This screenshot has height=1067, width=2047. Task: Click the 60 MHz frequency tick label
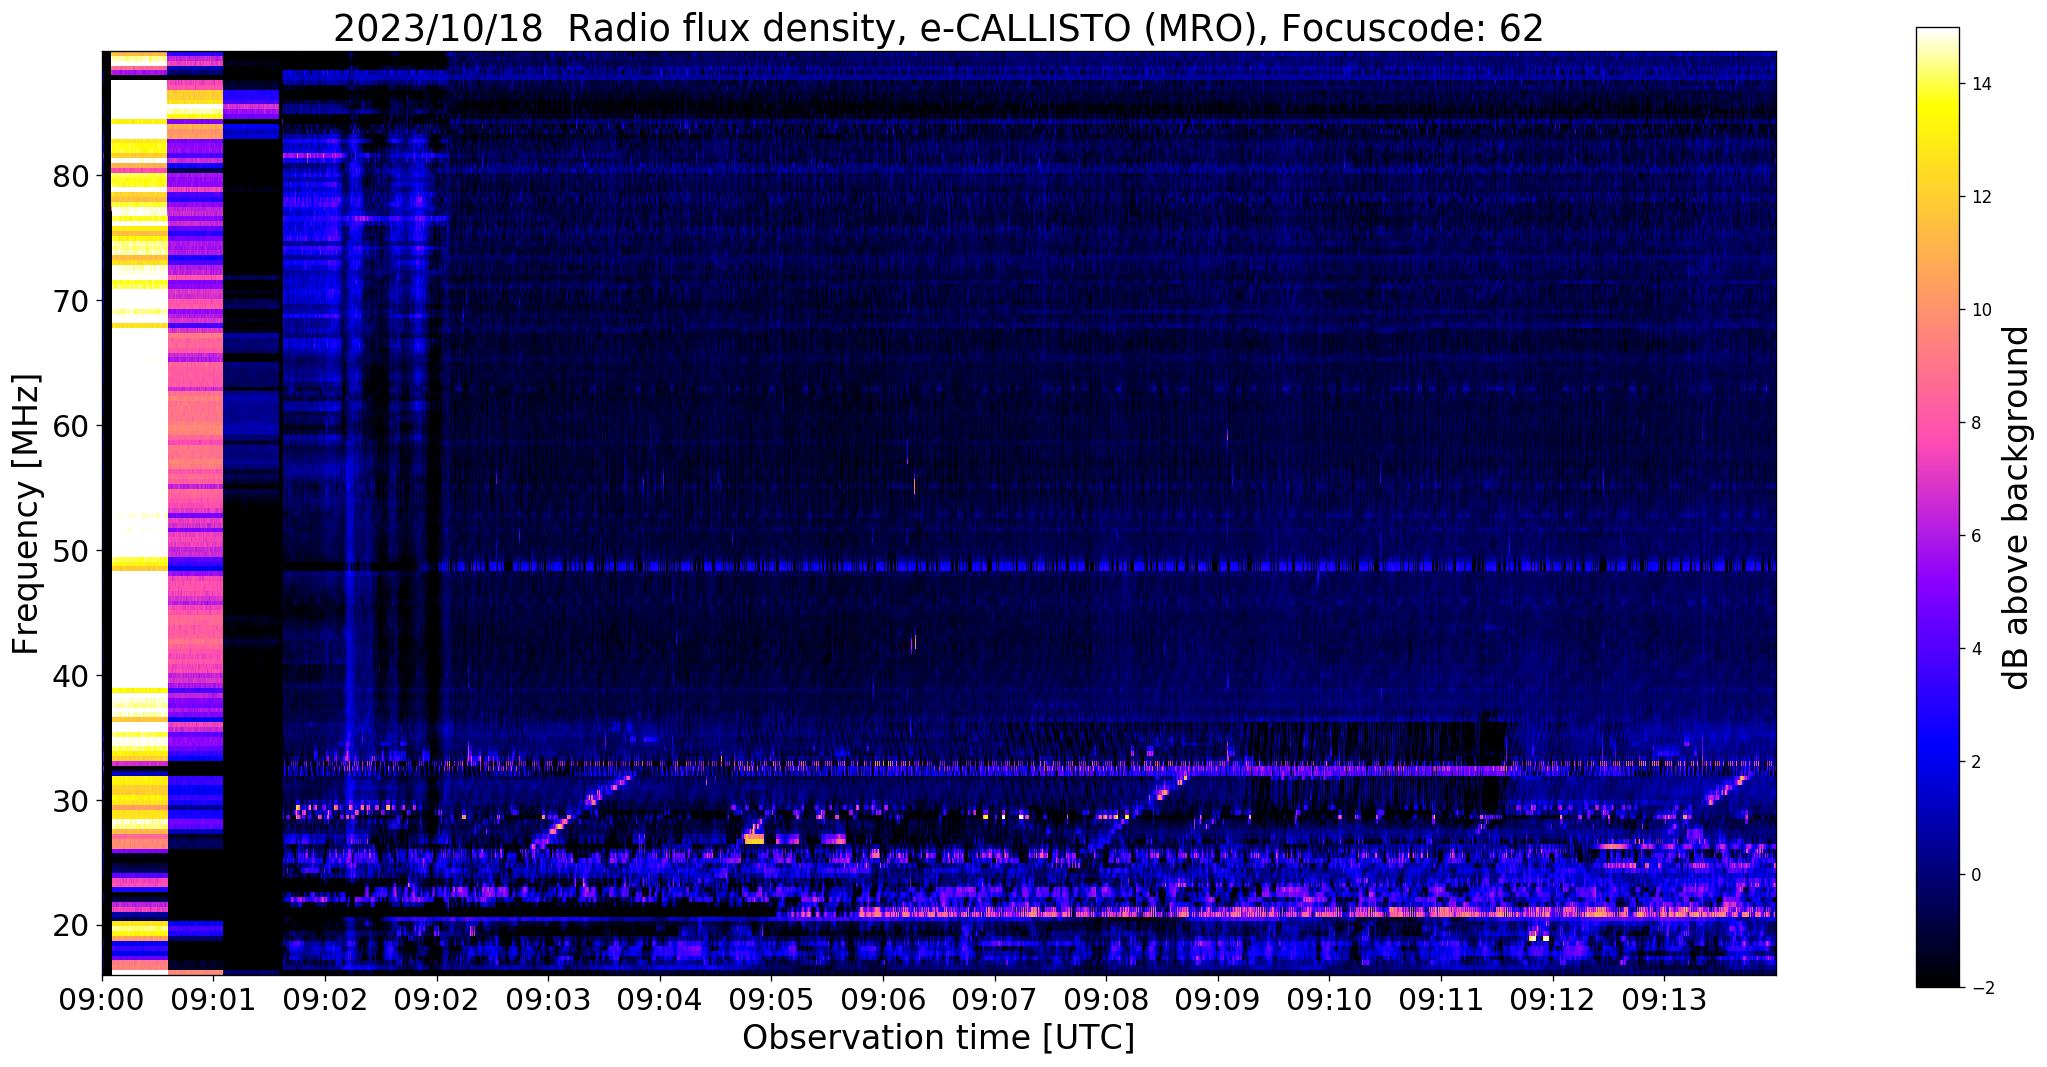click(71, 427)
